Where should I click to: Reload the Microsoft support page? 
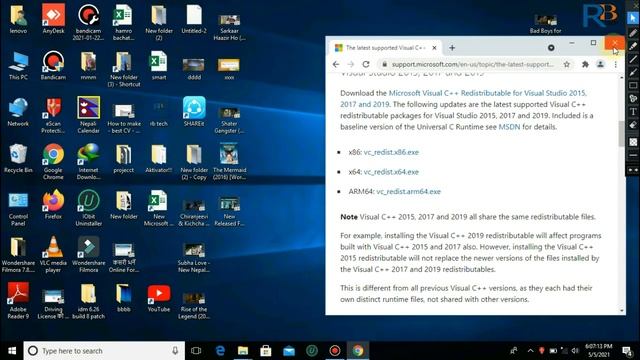point(366,64)
